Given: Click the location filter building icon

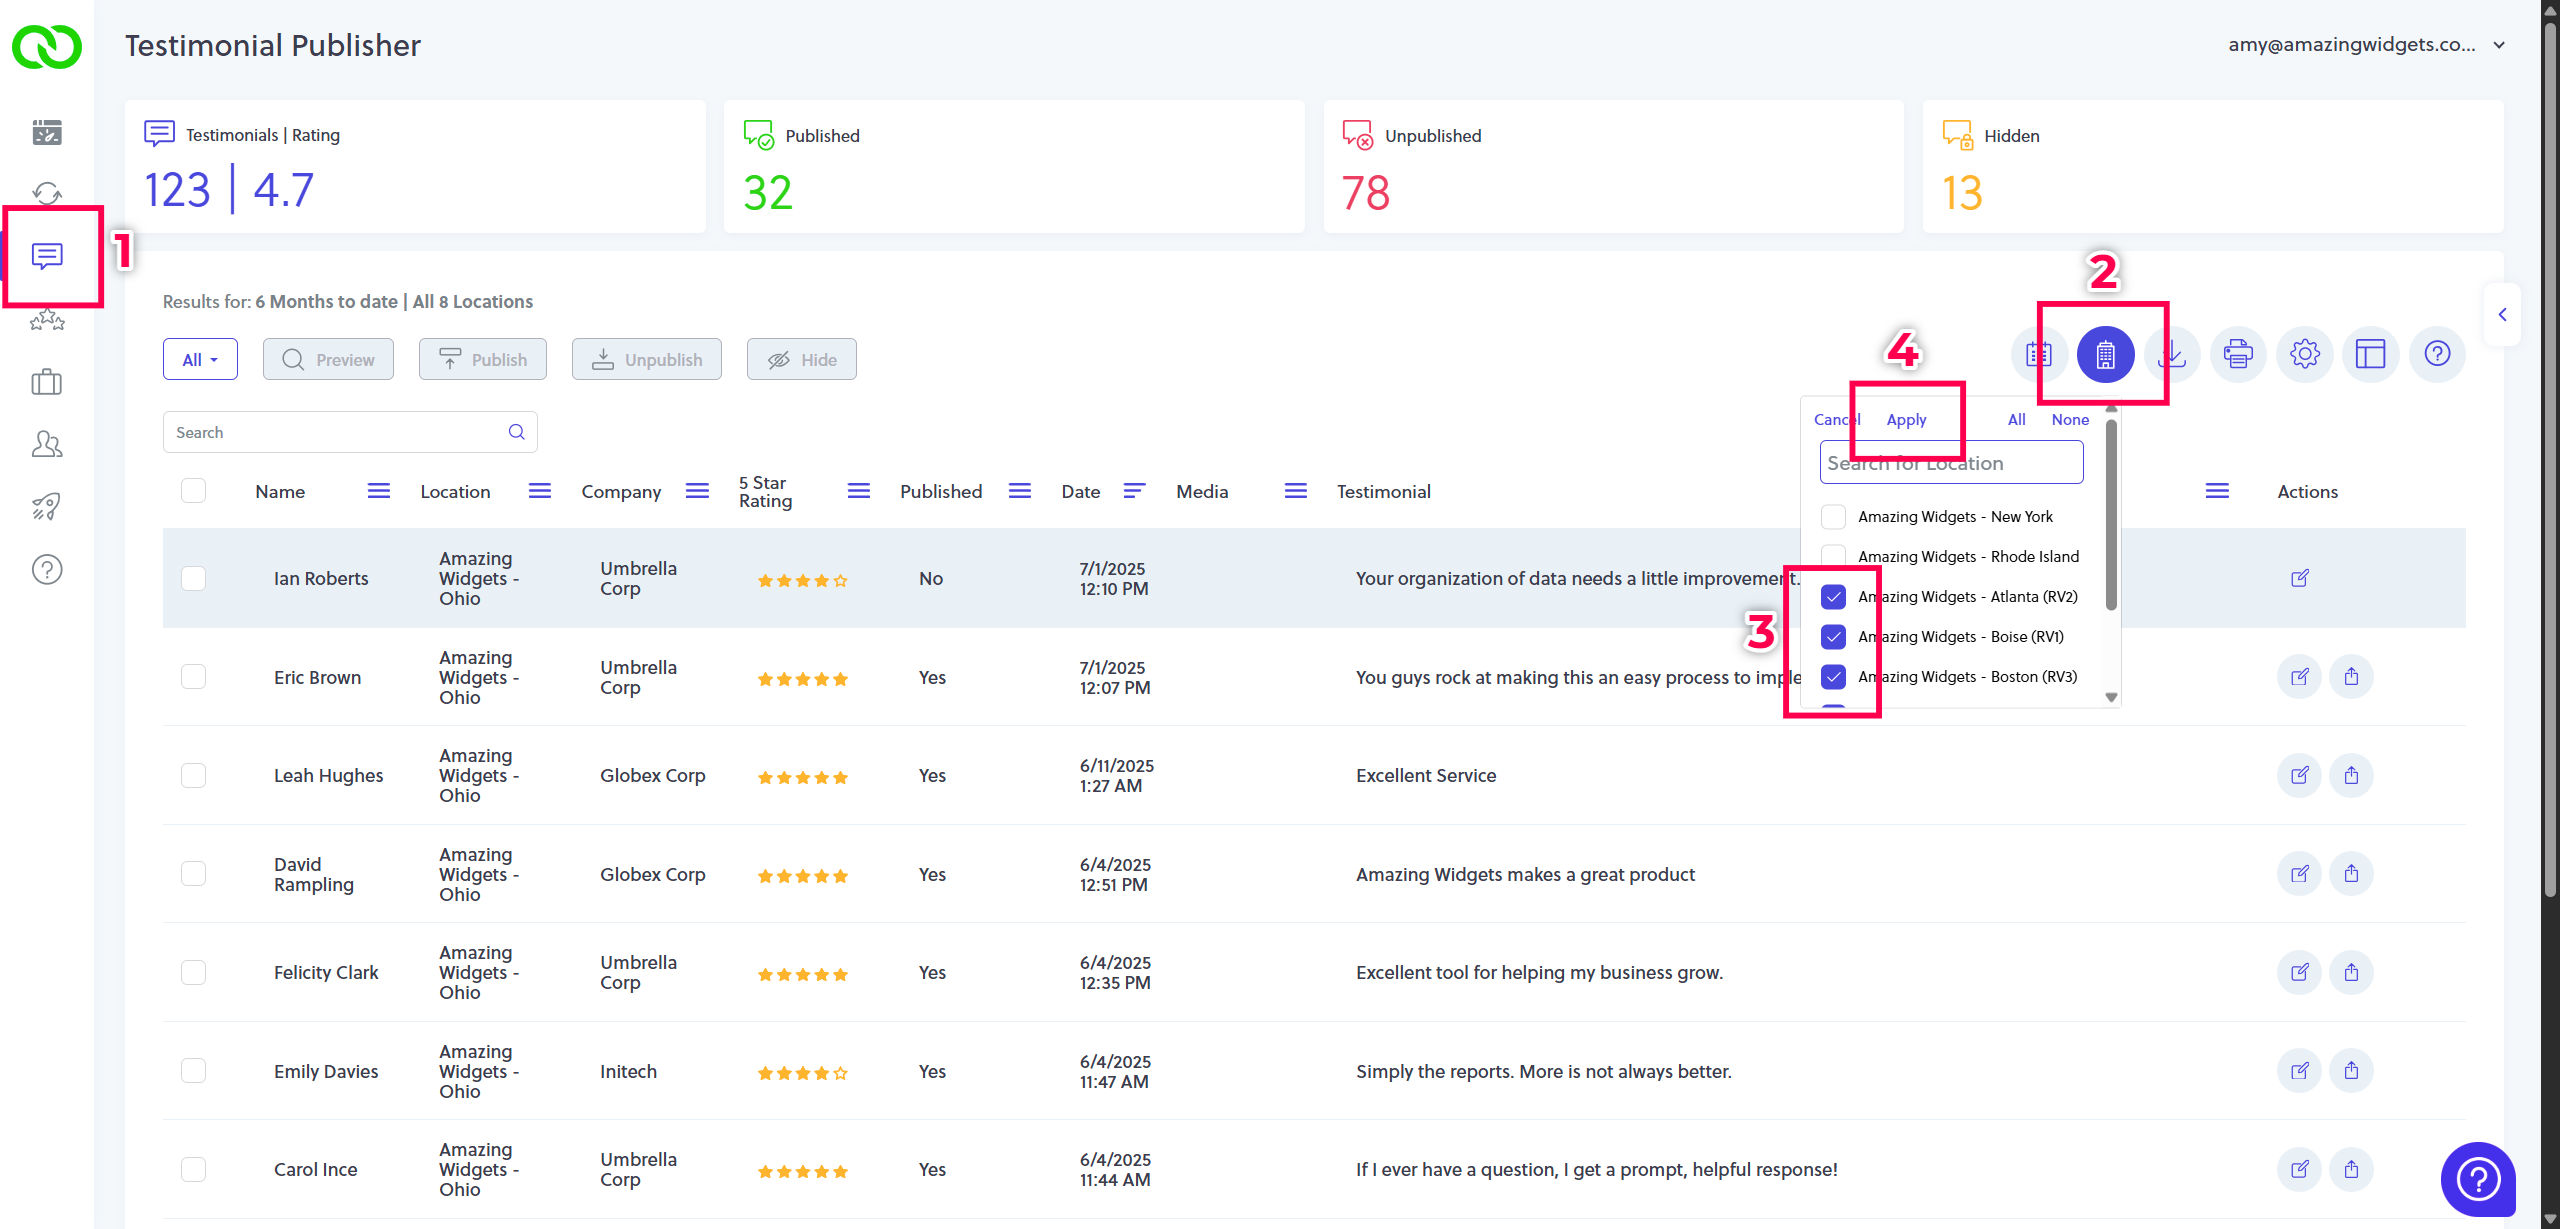Looking at the screenshot, I should [2105, 354].
